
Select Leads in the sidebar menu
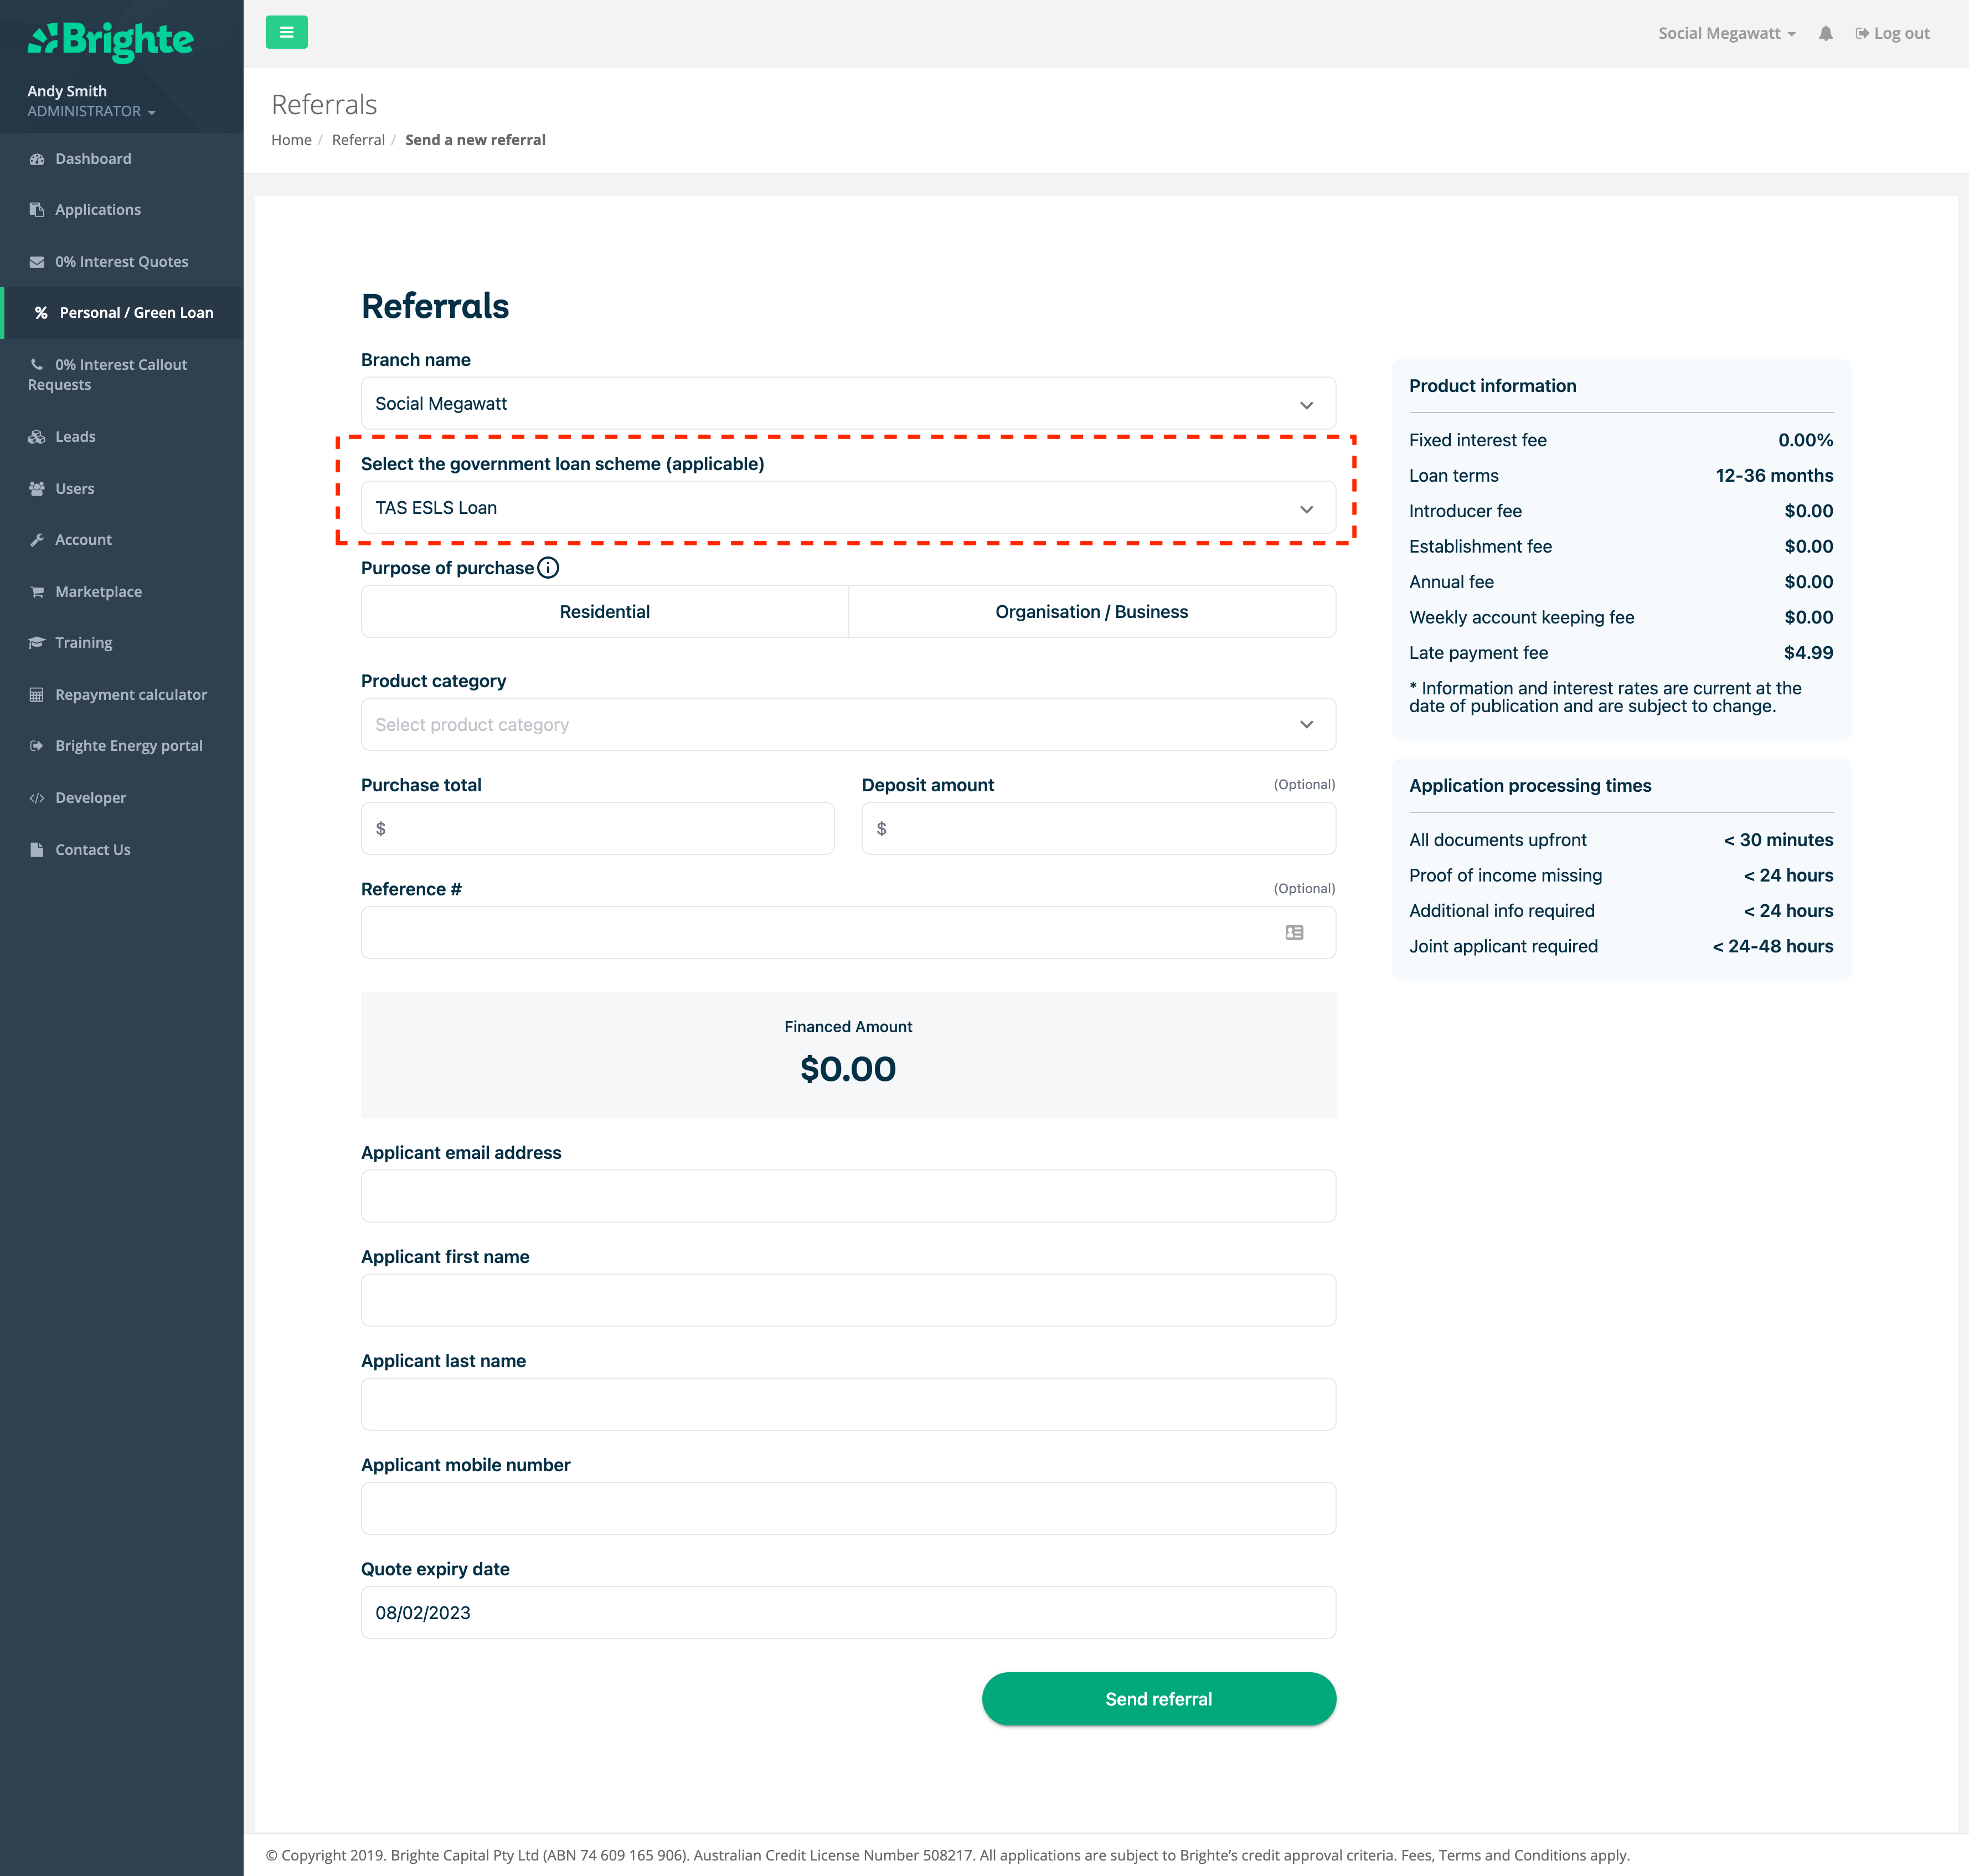pyautogui.click(x=75, y=437)
